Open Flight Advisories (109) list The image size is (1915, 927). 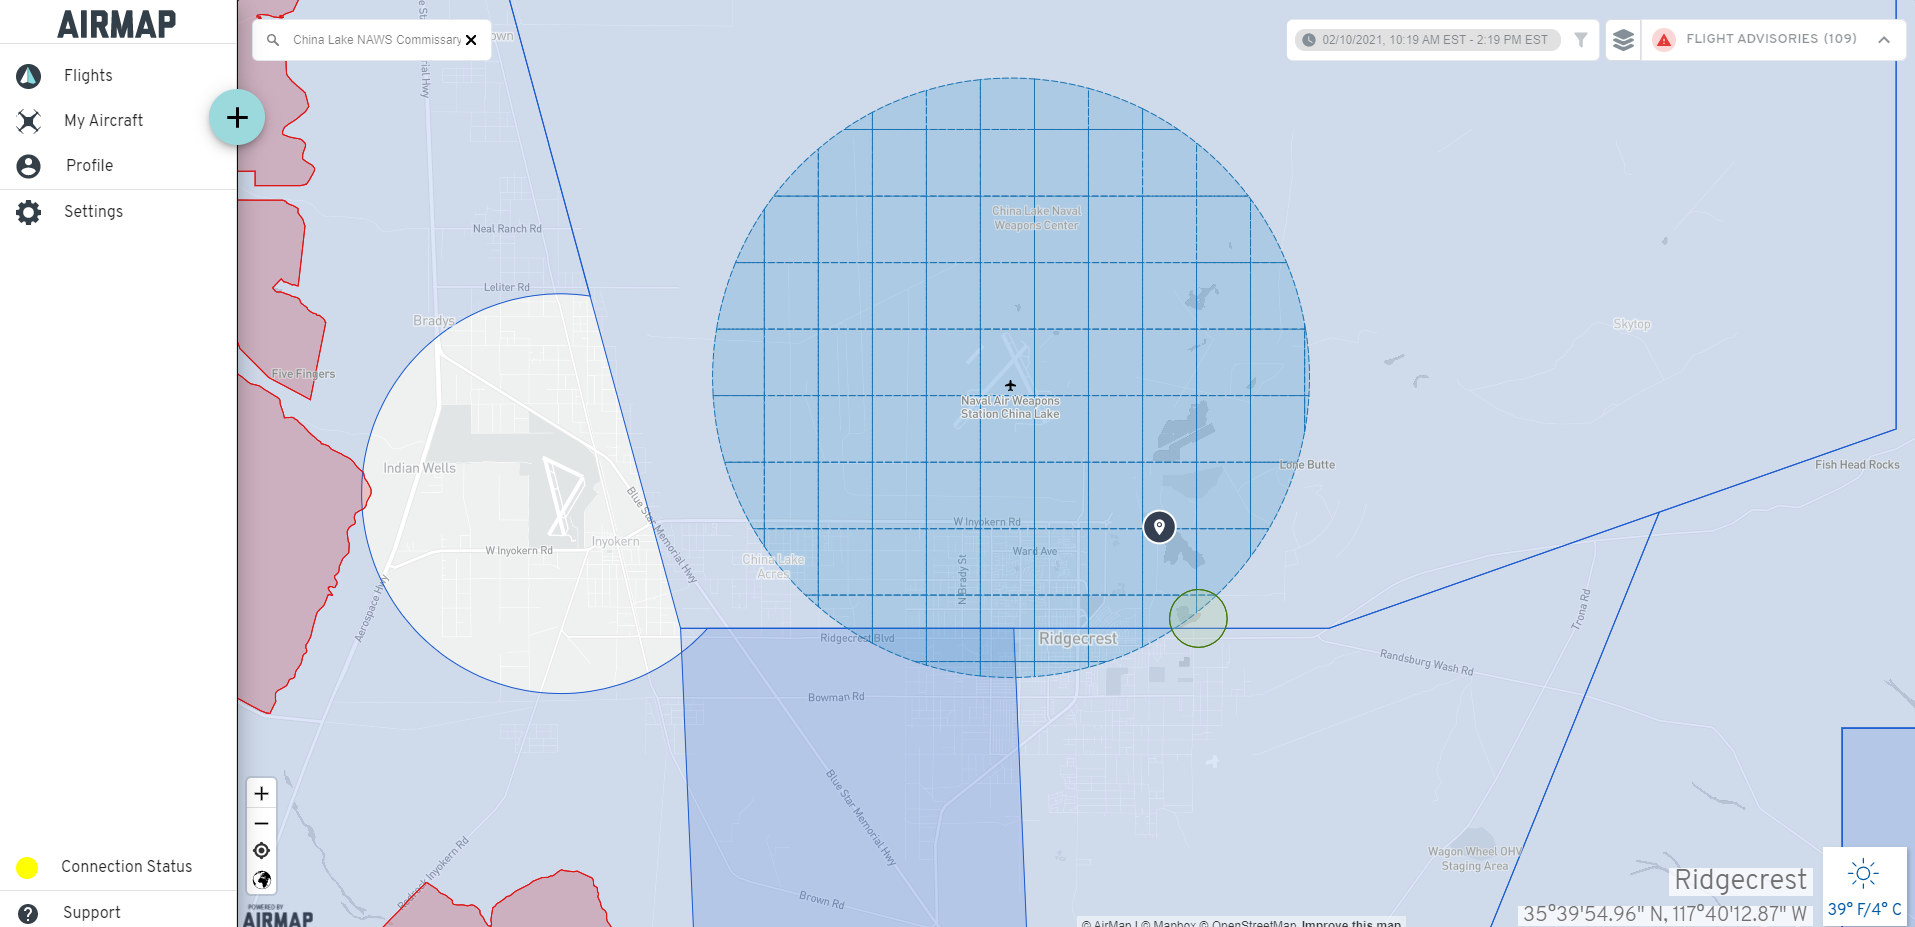(x=1771, y=39)
